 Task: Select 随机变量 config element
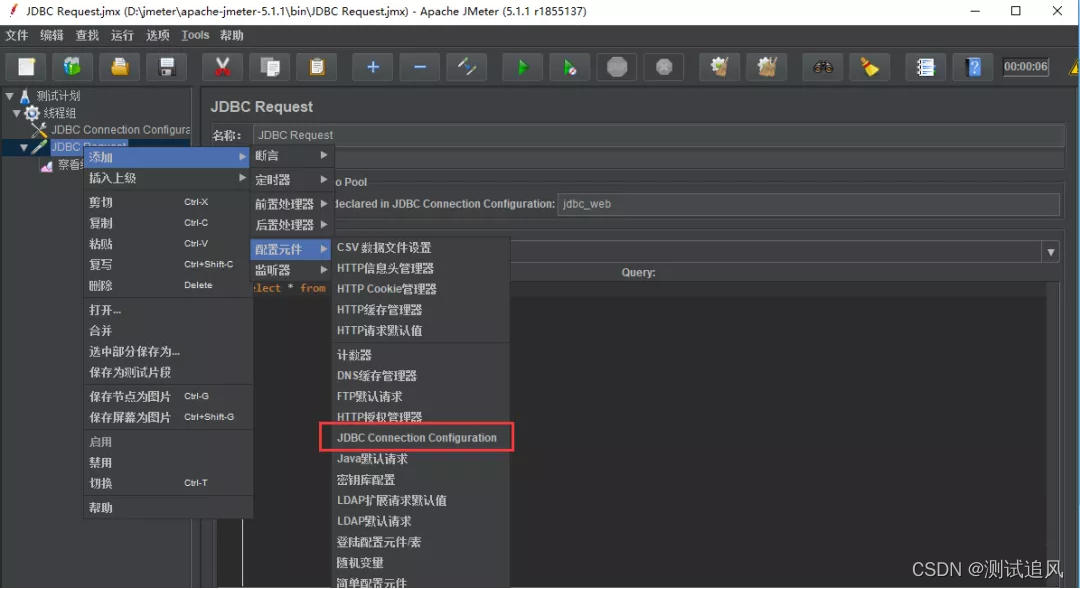[421, 562]
